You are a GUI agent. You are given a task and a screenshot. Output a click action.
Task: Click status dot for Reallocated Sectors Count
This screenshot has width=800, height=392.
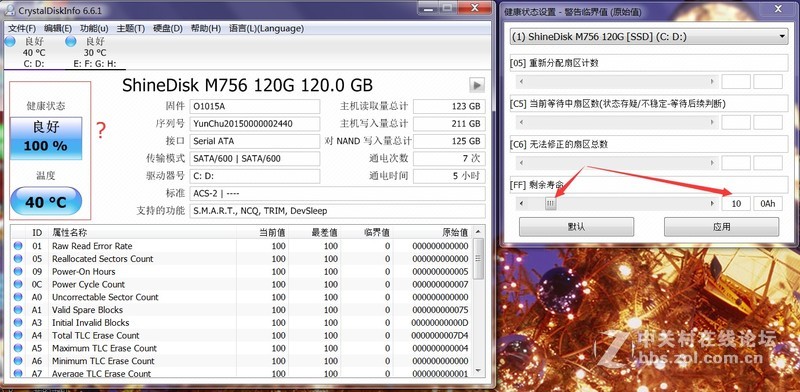click(x=18, y=258)
